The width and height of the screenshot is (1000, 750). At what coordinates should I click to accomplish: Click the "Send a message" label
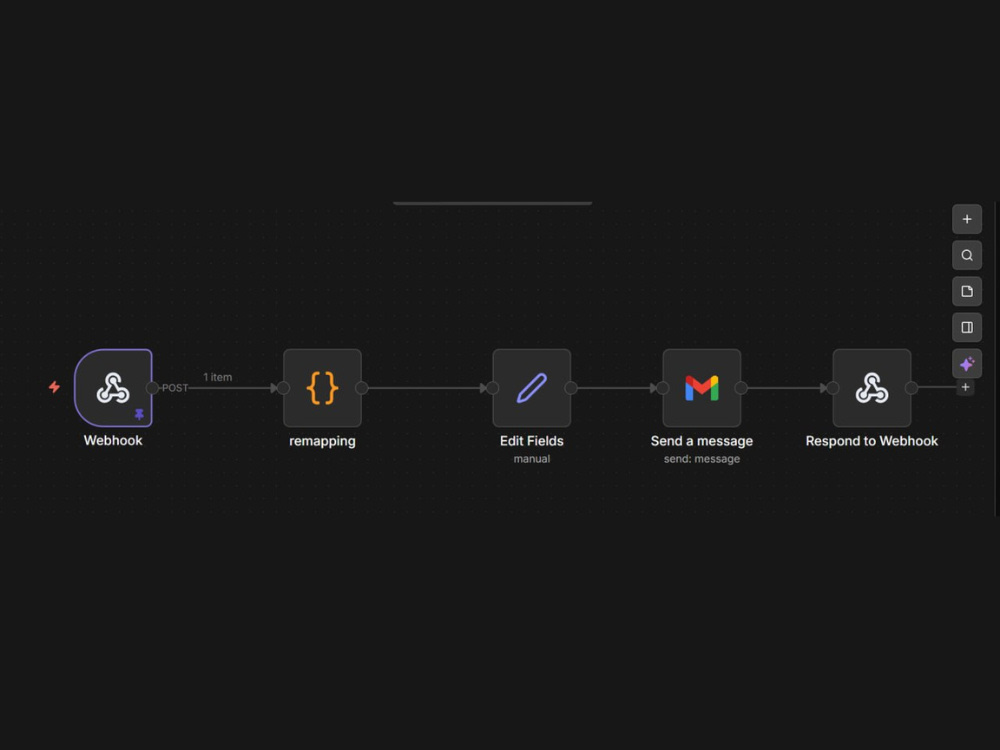tap(702, 441)
